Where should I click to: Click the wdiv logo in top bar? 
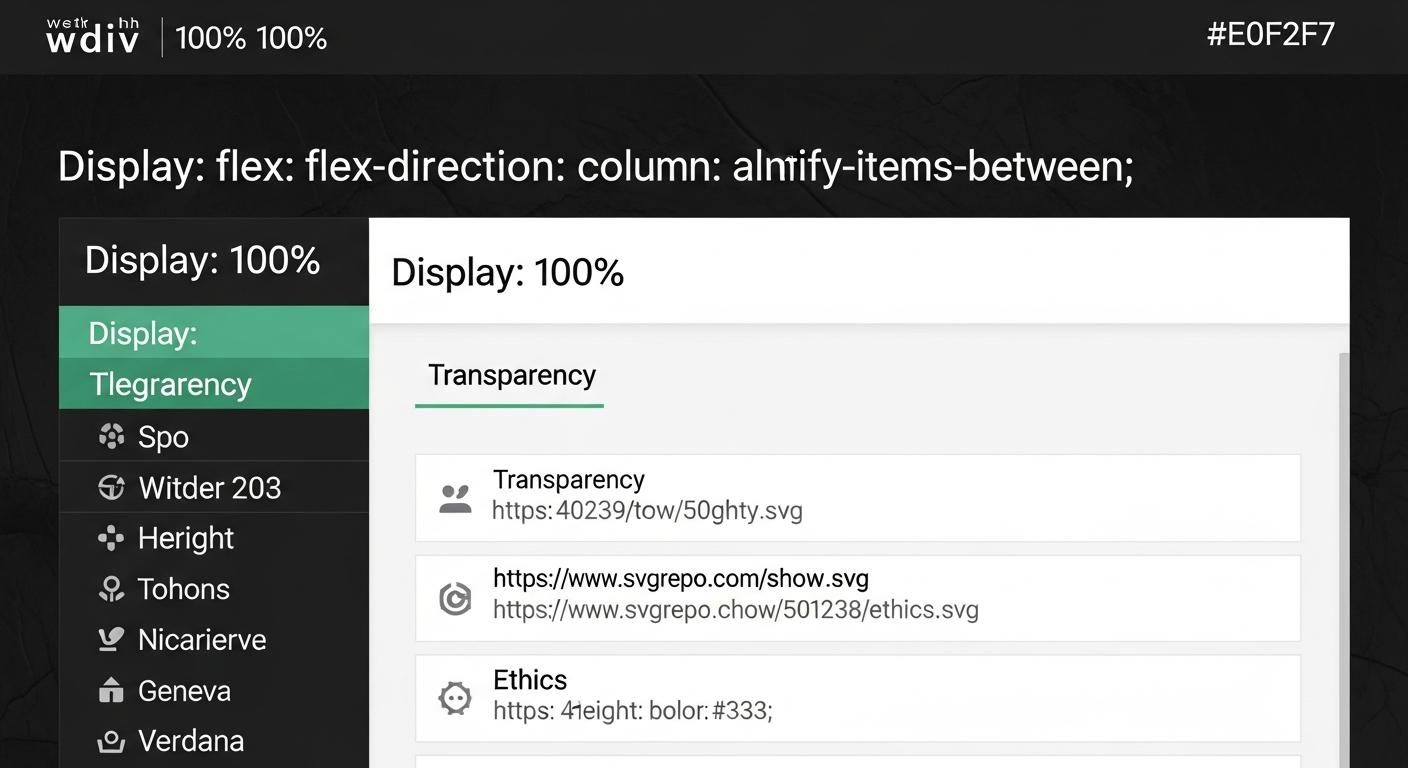pos(93,37)
